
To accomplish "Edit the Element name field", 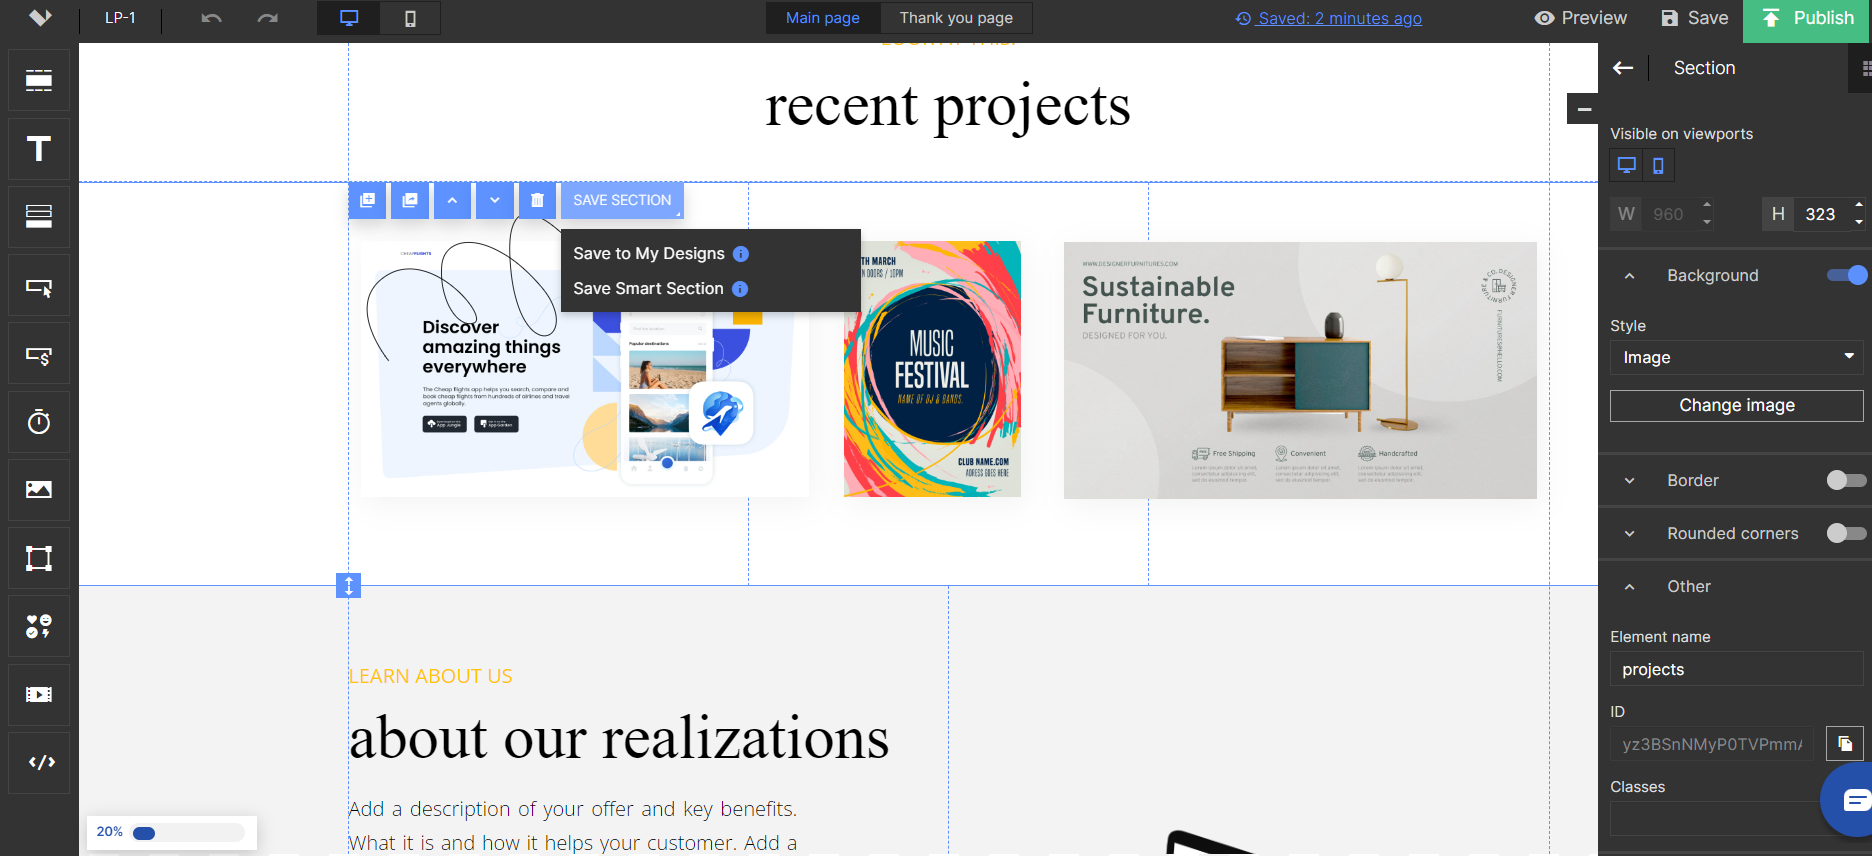I will pos(1737,669).
